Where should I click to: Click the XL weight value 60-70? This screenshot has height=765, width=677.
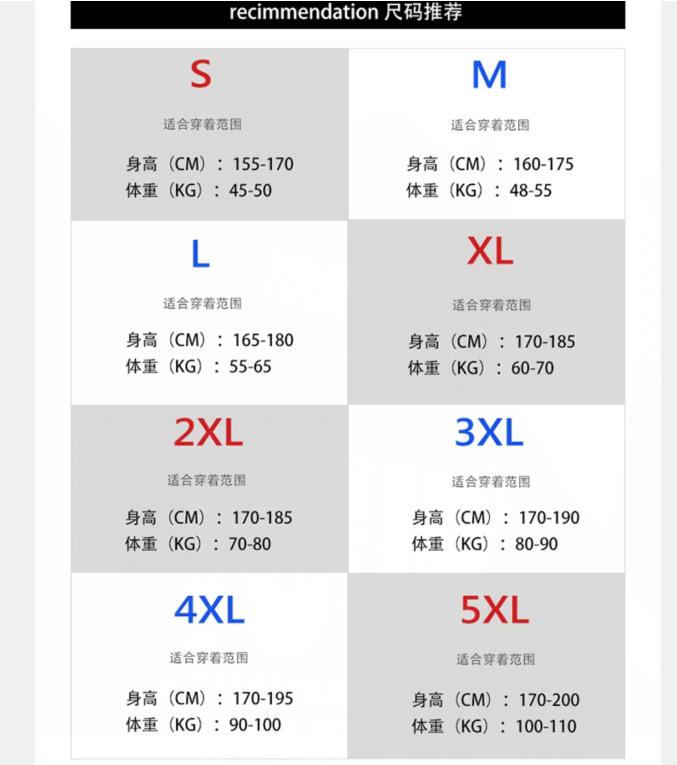coord(533,368)
